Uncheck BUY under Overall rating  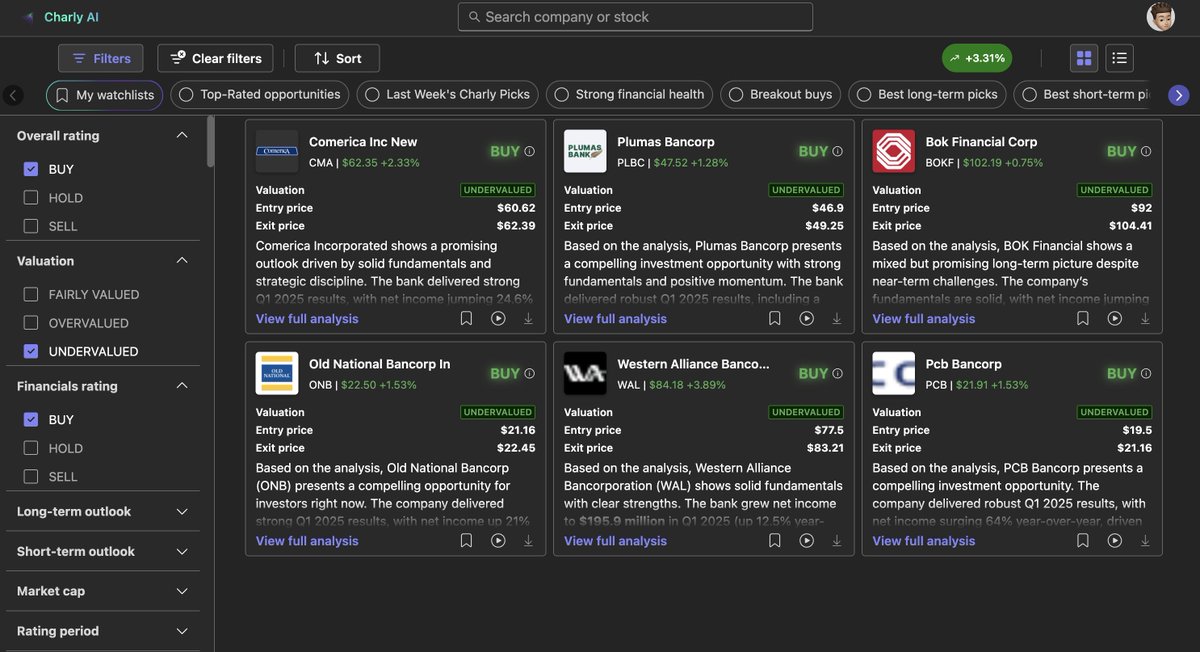coord(31,169)
